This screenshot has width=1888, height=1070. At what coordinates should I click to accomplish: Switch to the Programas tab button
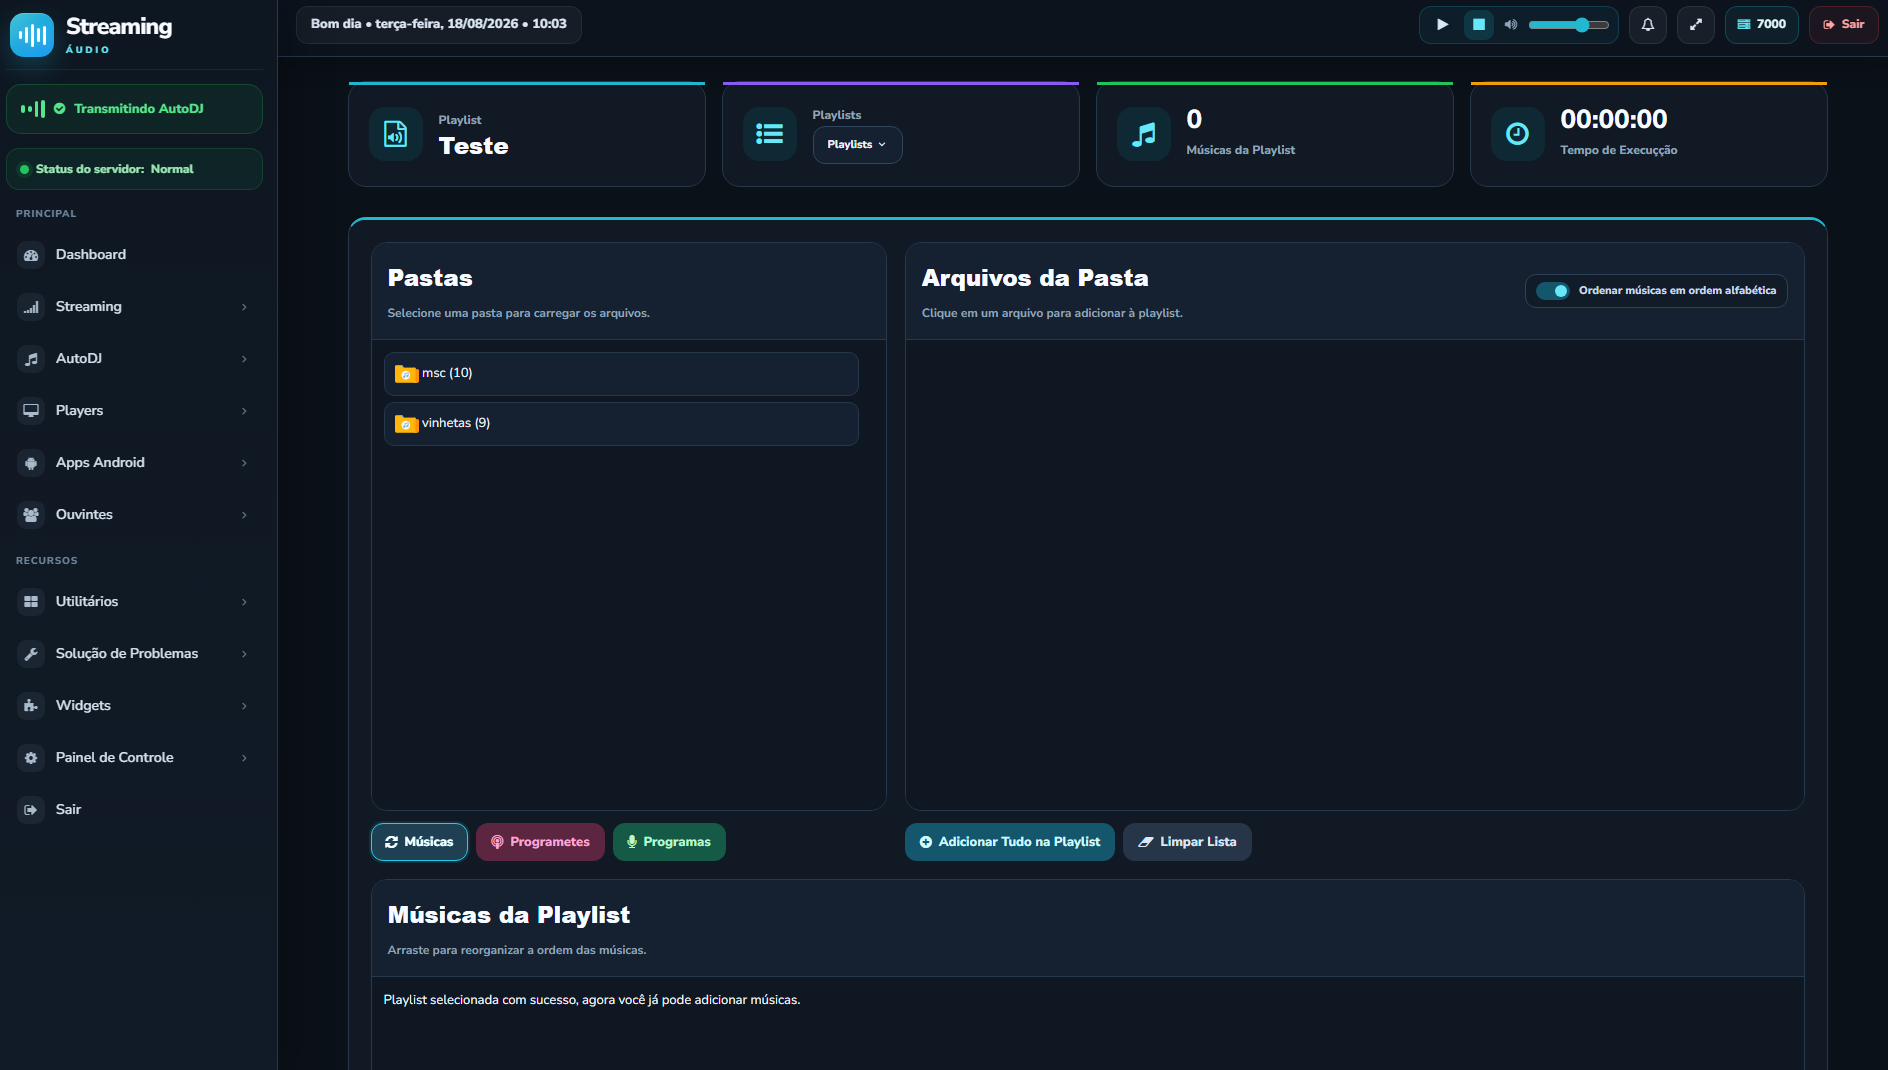click(669, 842)
